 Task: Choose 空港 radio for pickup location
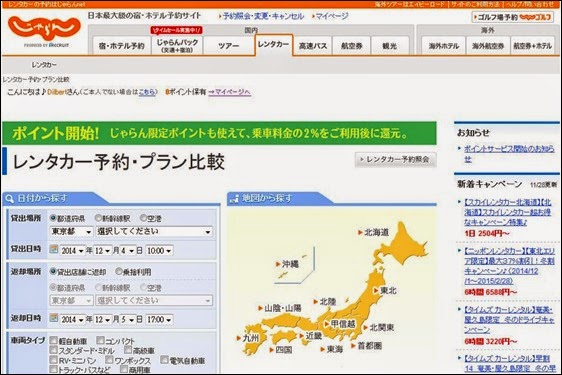[143, 218]
